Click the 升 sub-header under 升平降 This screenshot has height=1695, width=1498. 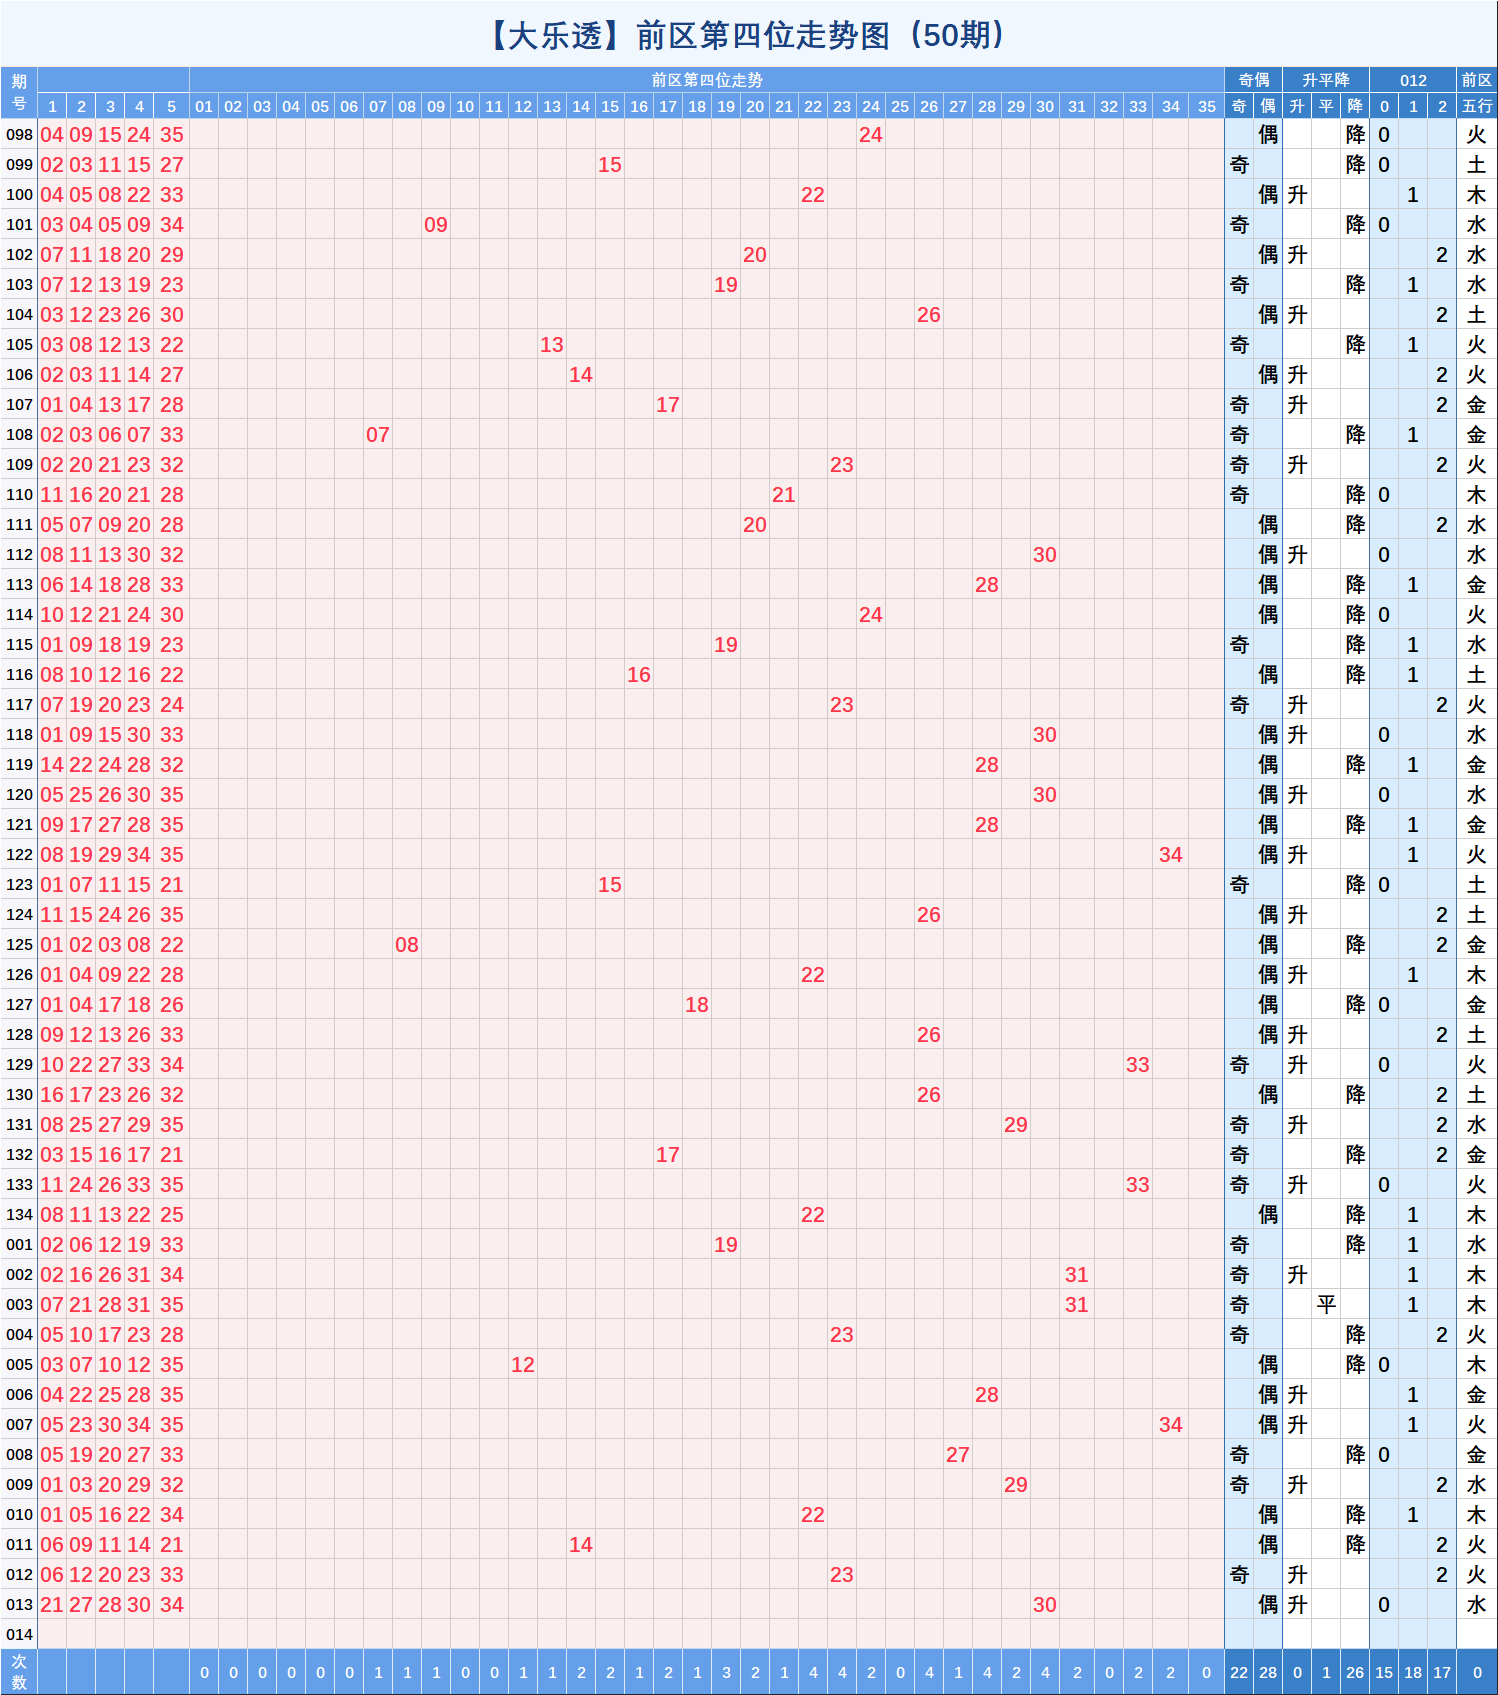(x=1297, y=106)
